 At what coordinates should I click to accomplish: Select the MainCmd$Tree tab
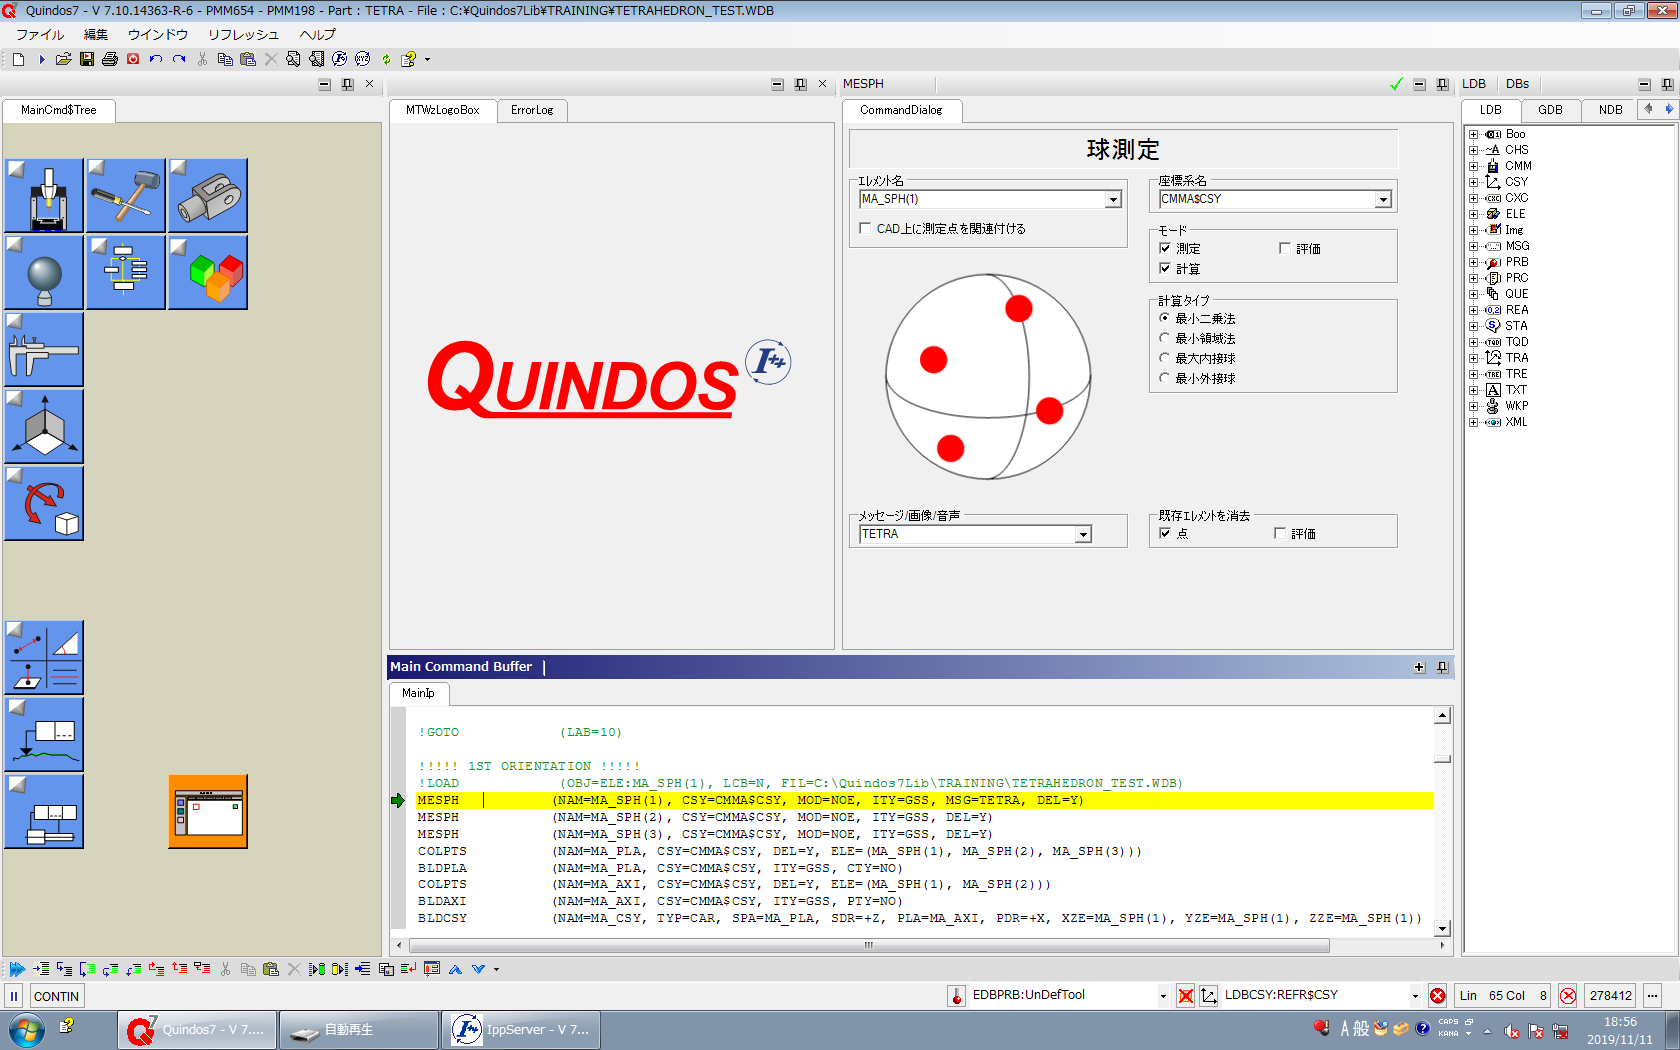pyautogui.click(x=59, y=110)
